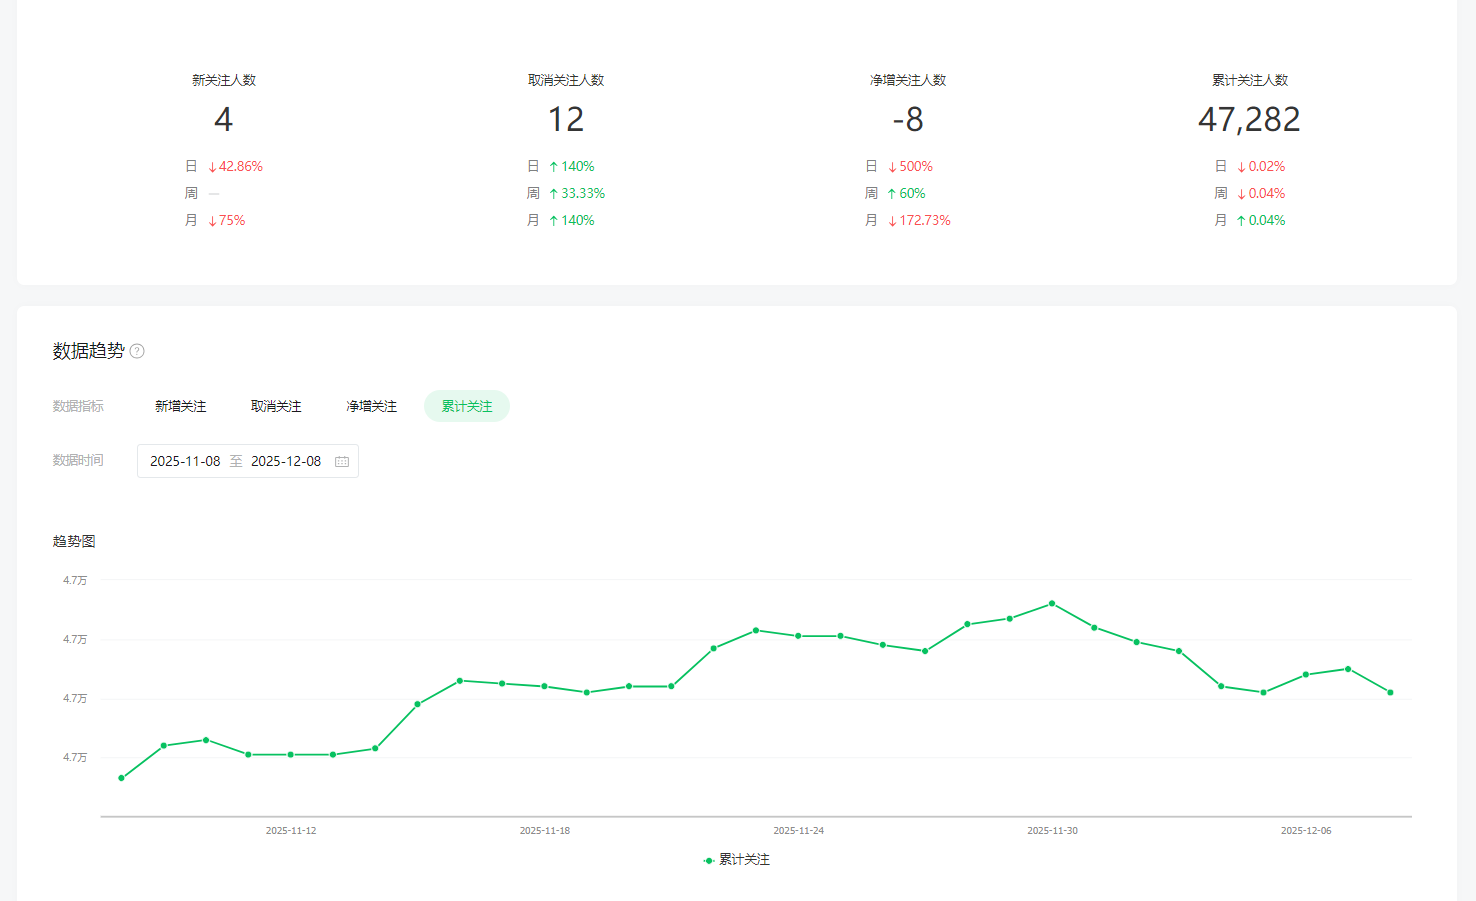Click the 净增关注人数 value -8
Image resolution: width=1476 pixels, height=901 pixels.
pyautogui.click(x=907, y=120)
